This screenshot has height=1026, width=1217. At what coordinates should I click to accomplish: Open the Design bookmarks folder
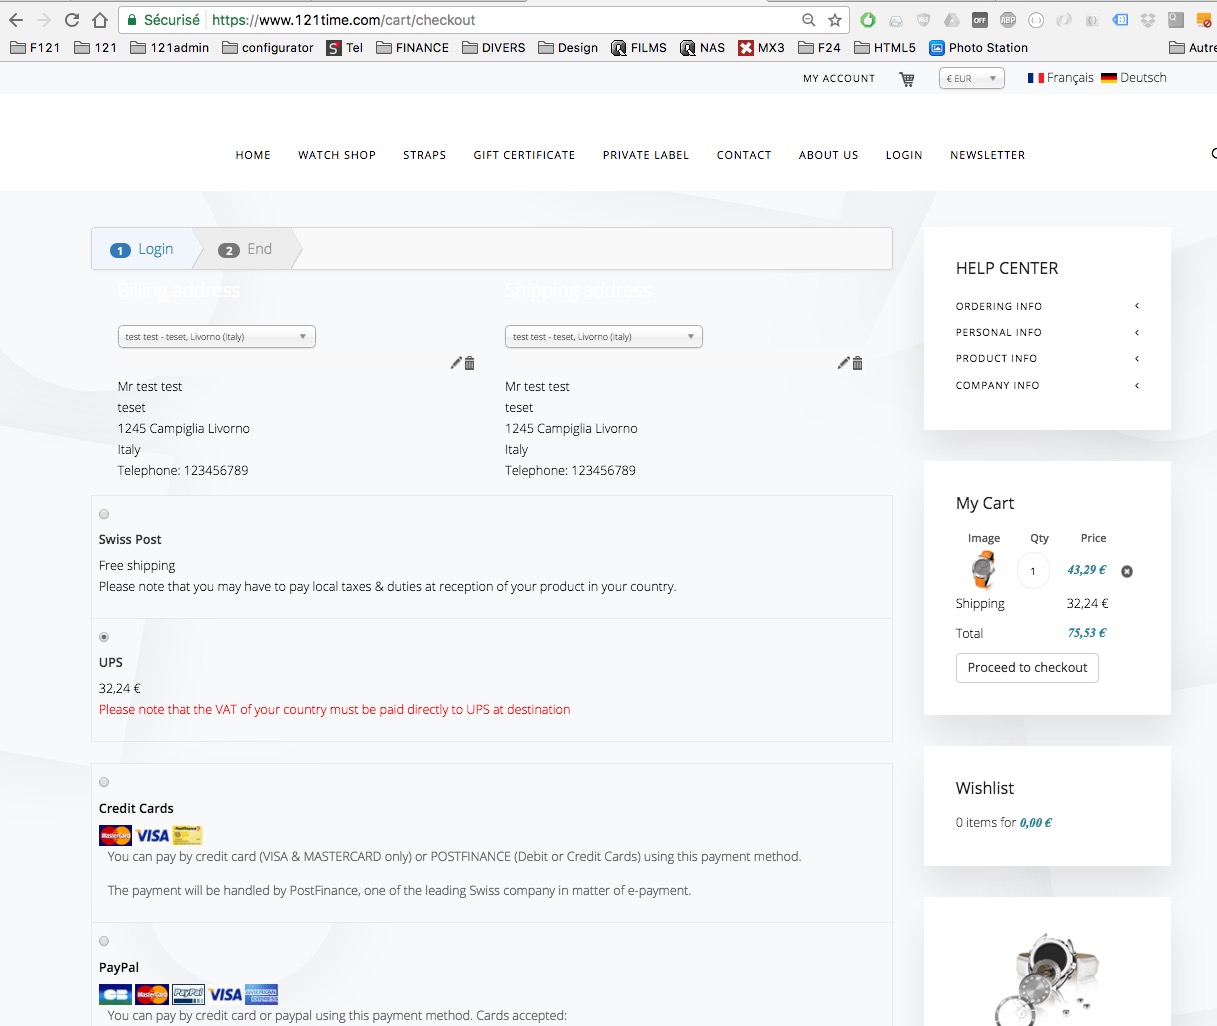(x=568, y=47)
